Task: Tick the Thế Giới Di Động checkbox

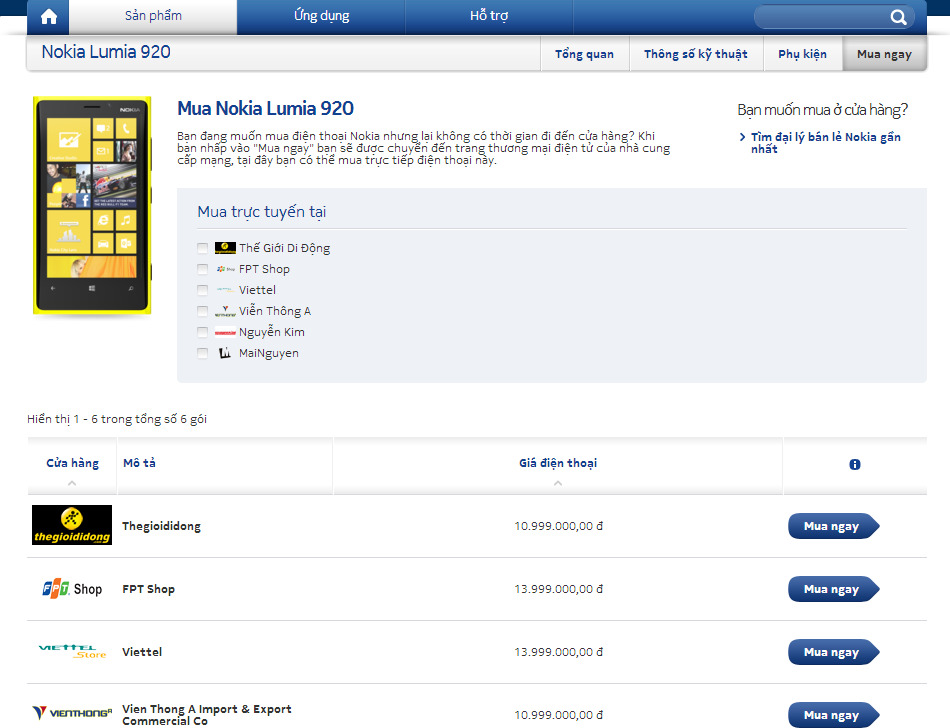Action: point(202,248)
